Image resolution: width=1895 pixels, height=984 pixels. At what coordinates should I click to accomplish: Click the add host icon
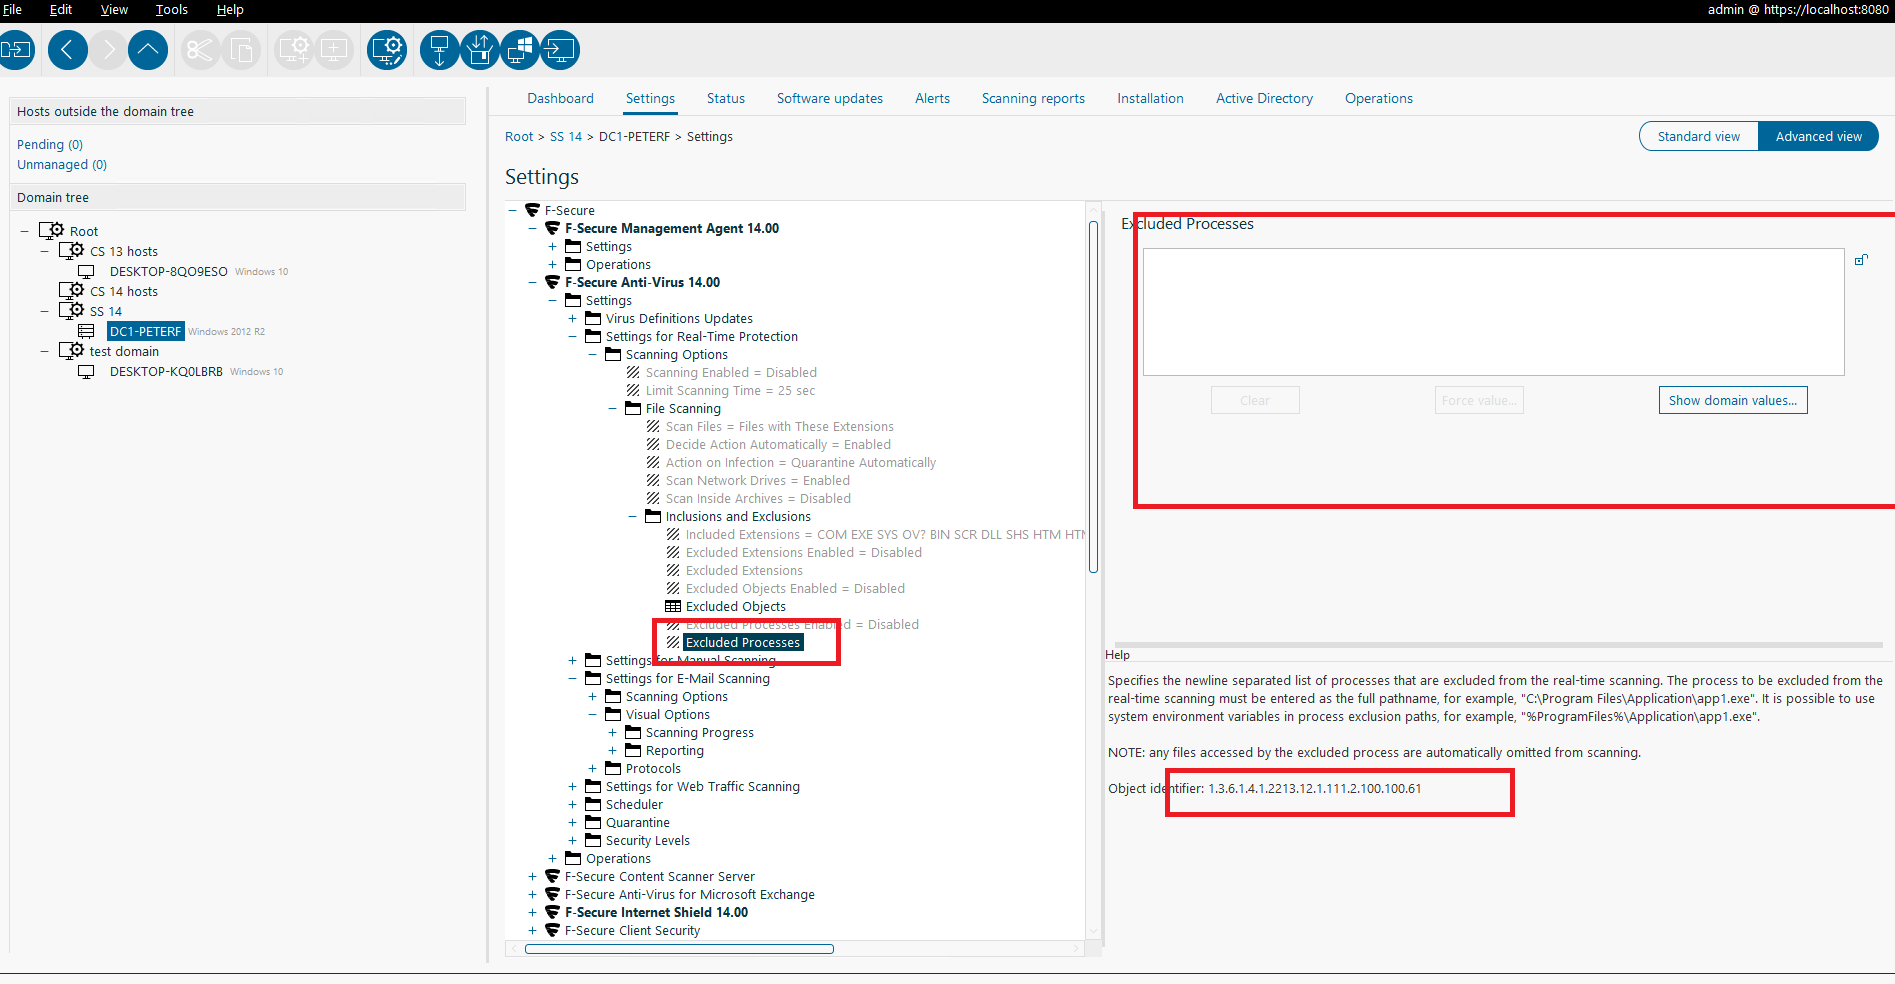334,49
